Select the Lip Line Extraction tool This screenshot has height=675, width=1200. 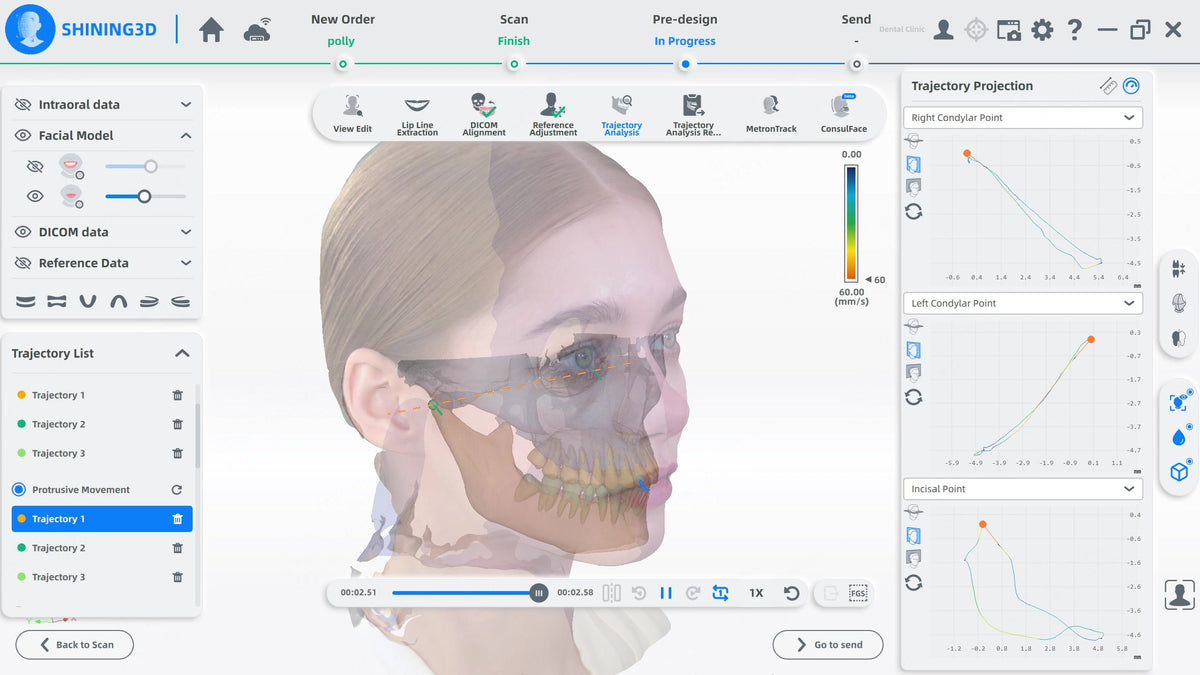(417, 114)
